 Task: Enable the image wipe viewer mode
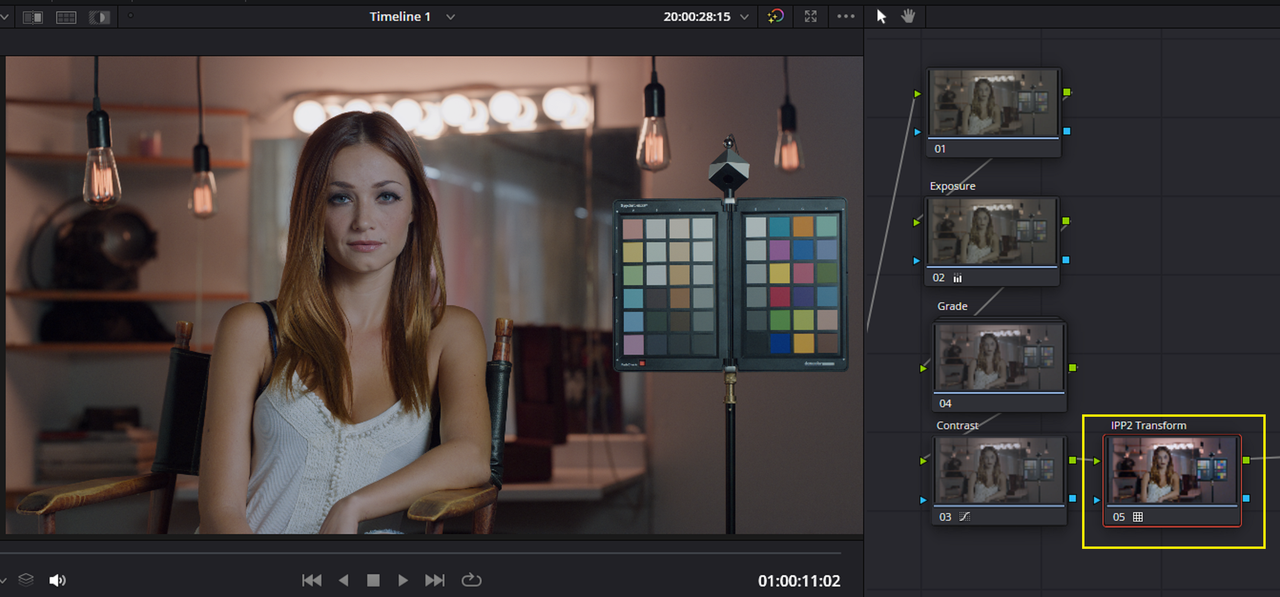click(33, 17)
